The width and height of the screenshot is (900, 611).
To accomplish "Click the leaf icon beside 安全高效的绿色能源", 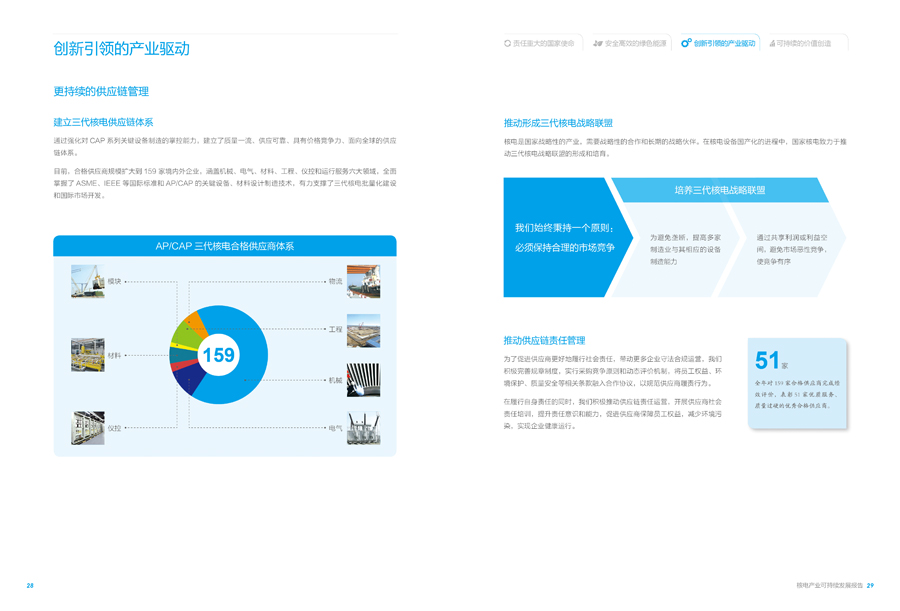I will point(598,43).
